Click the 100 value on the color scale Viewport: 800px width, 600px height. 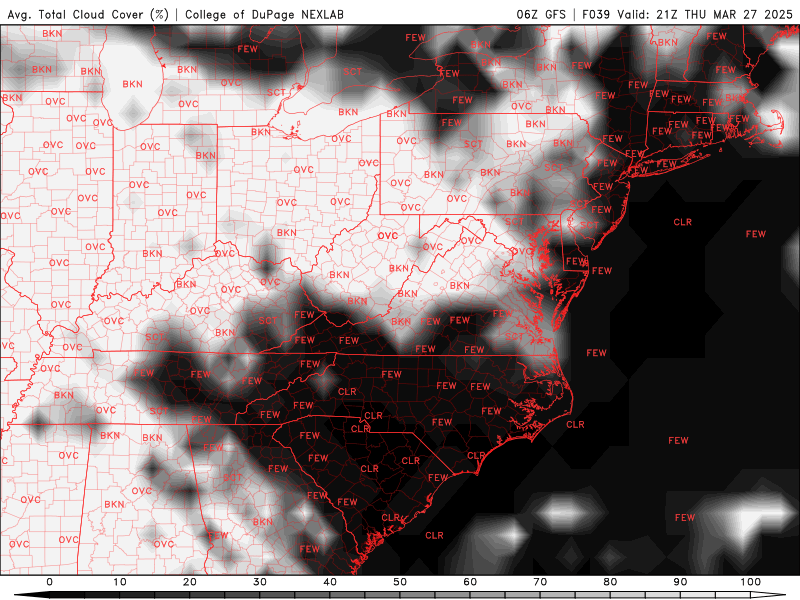751,582
